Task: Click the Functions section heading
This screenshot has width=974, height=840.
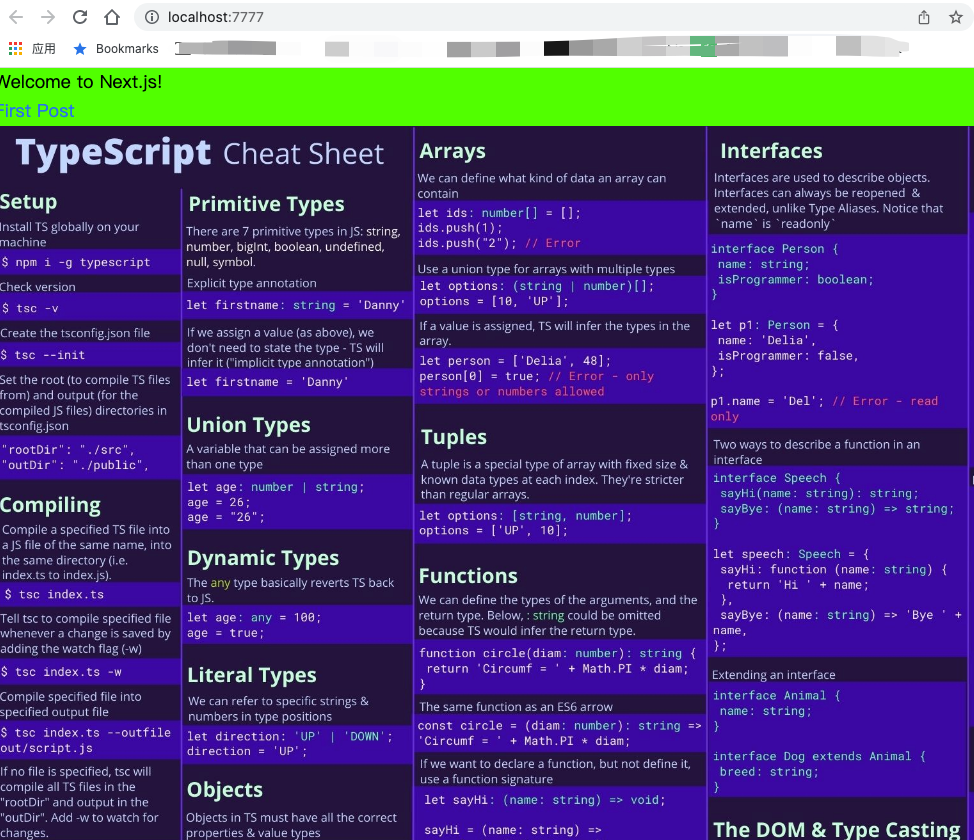Action: 468,576
